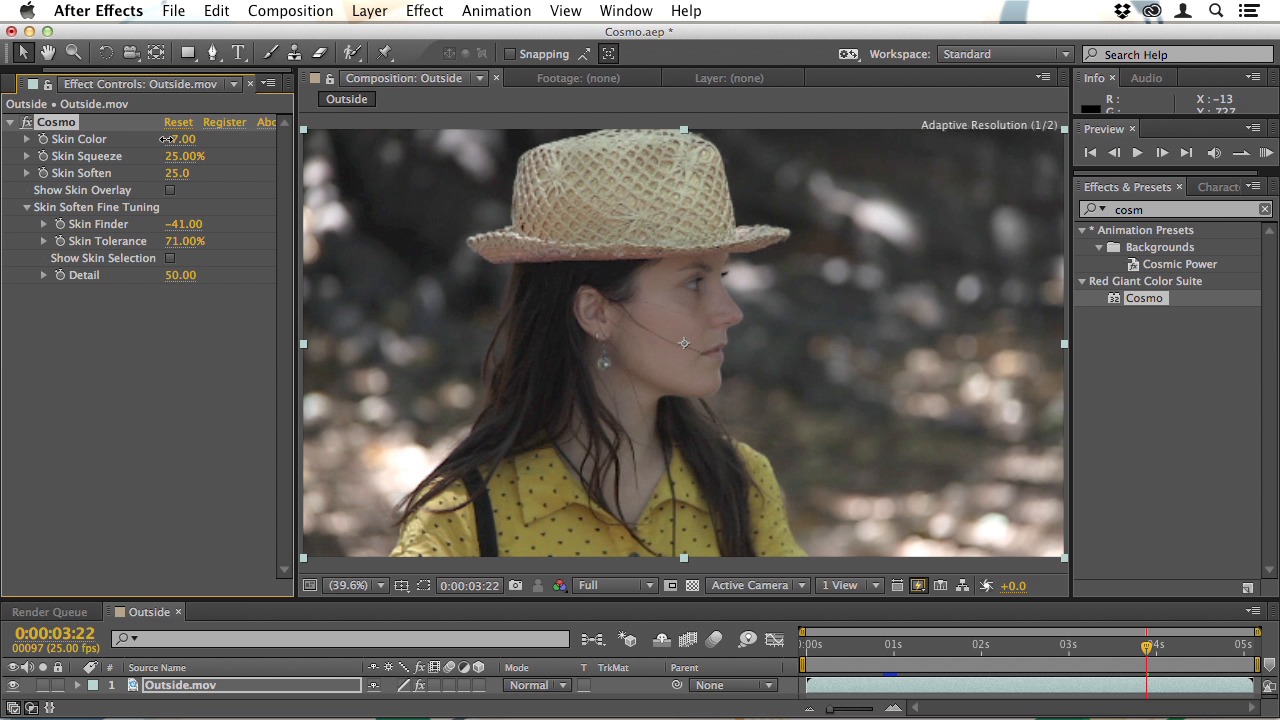Viewport: 1280px width, 720px height.
Task: Select the Zoom magnifier tool
Action: (73, 53)
